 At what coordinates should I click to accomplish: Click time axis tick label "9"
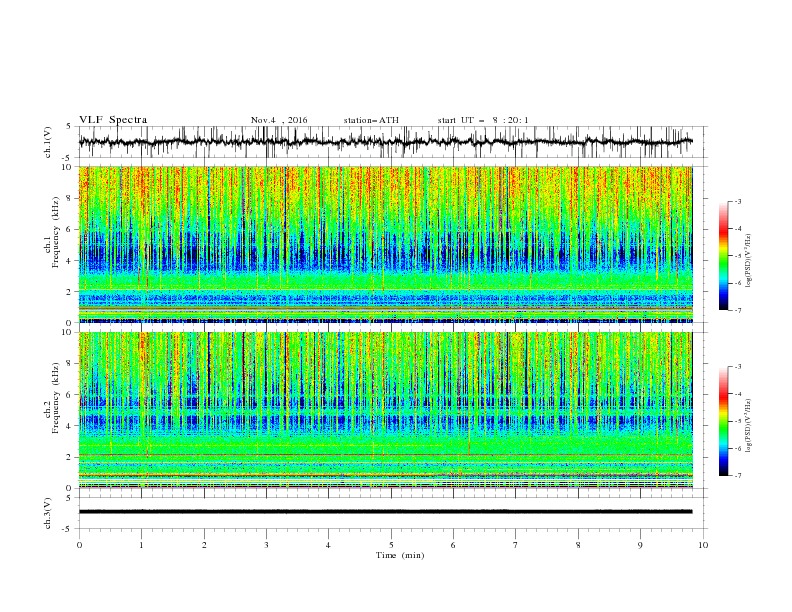tap(640, 545)
